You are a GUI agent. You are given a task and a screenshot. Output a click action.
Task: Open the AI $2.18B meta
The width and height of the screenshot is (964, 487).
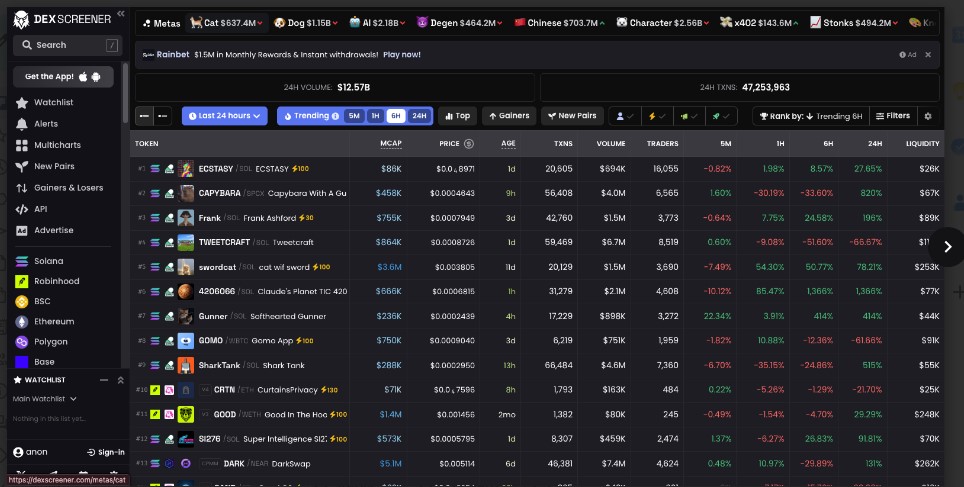pyautogui.click(x=377, y=23)
